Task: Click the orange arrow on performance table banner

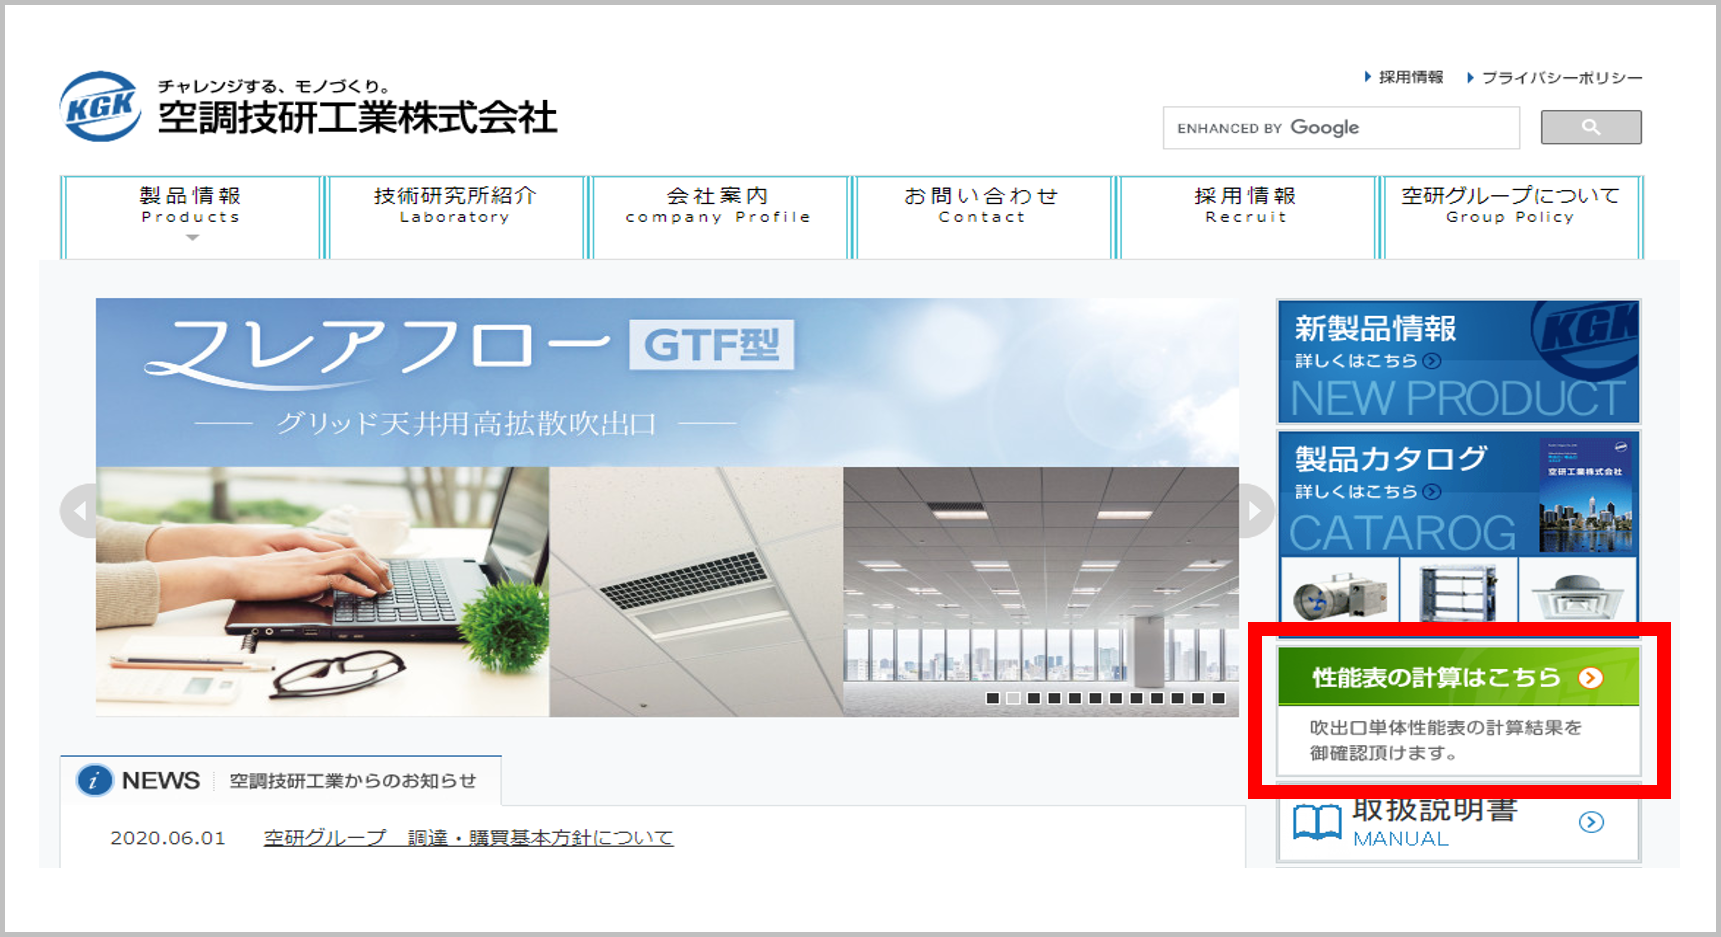Action: (x=1590, y=678)
